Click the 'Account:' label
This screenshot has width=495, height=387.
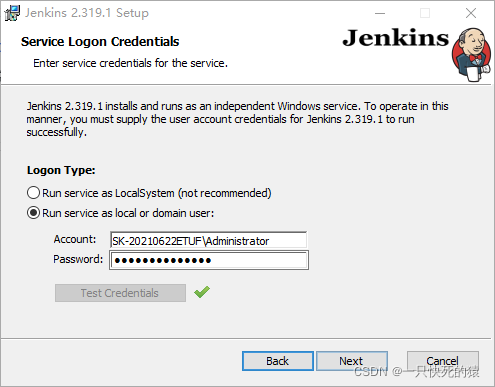tap(75, 239)
